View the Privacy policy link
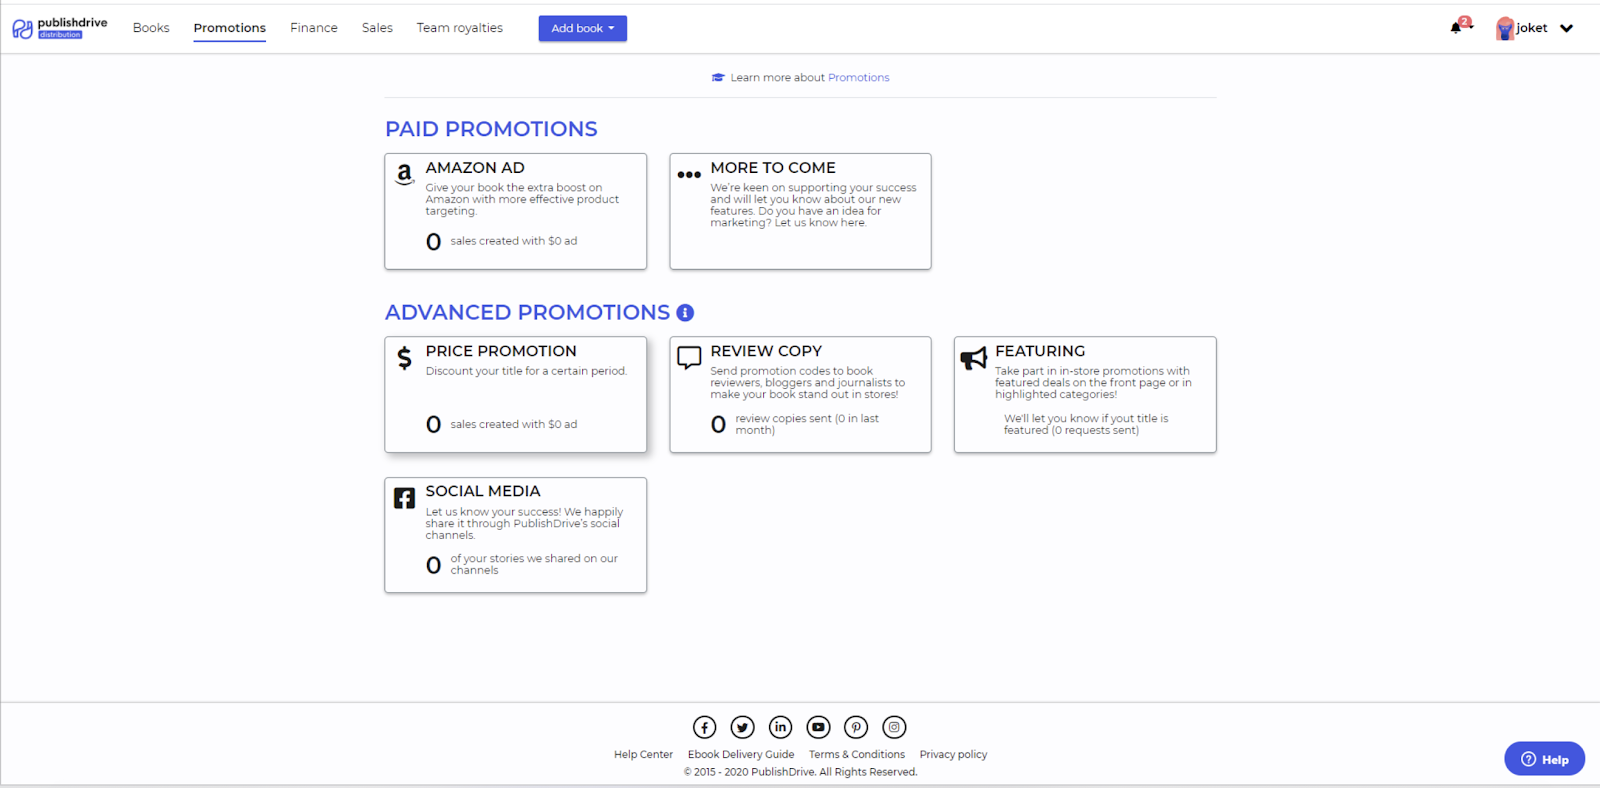Viewport: 1600px width, 788px height. [953, 755]
